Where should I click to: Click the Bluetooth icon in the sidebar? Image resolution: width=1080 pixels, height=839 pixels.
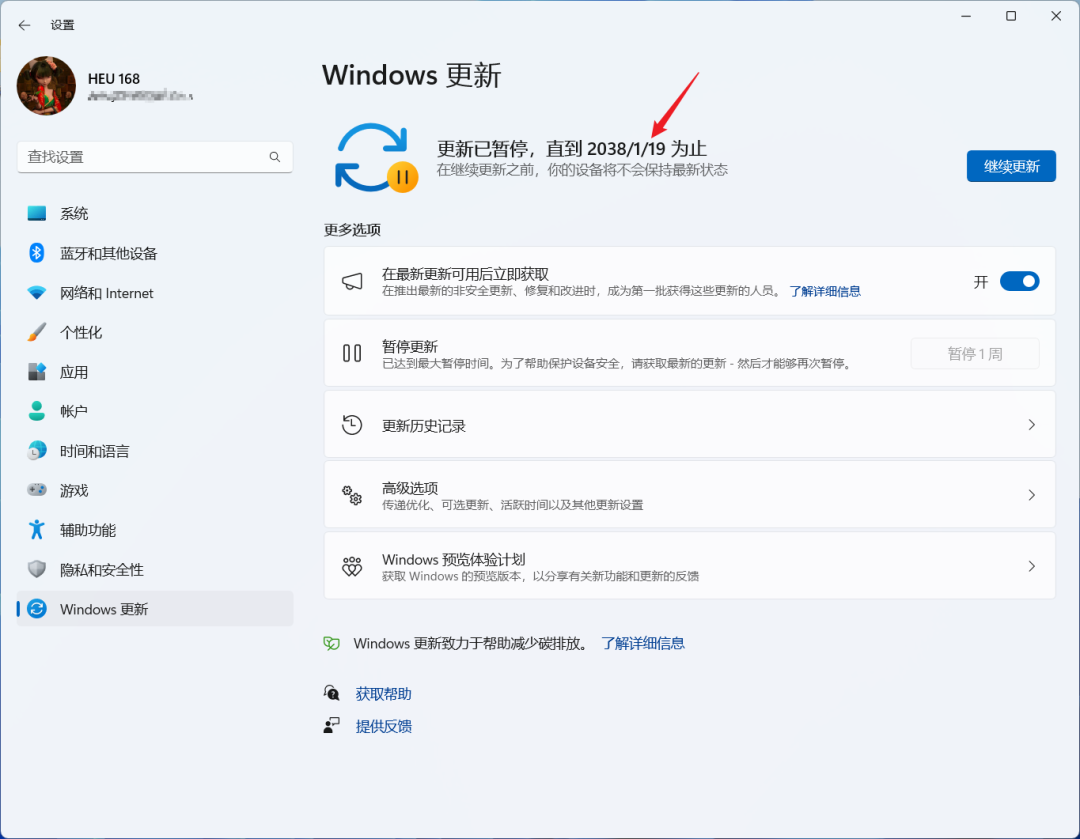click(x=37, y=253)
